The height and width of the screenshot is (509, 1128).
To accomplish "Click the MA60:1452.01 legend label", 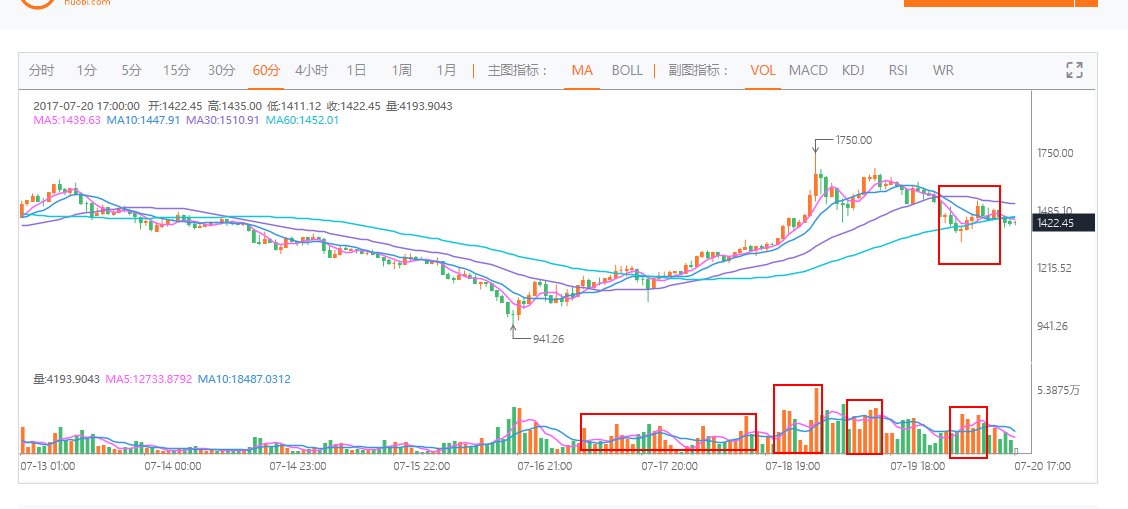I will tap(302, 120).
